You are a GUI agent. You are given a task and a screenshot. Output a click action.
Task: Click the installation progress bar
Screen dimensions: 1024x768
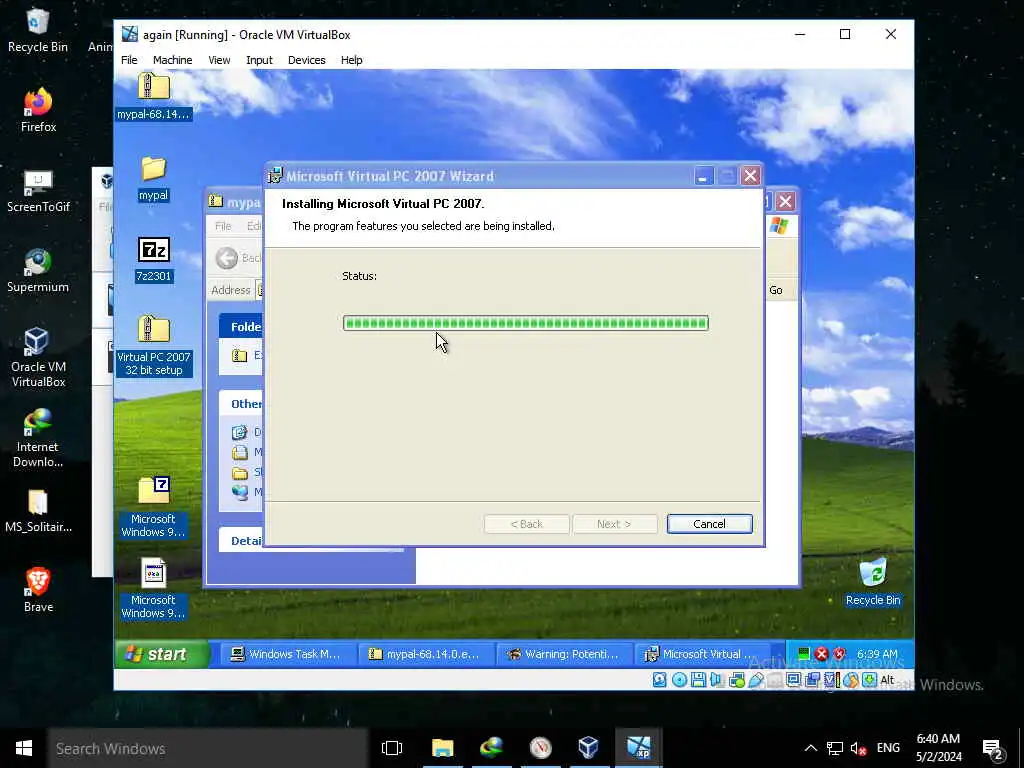click(x=526, y=323)
